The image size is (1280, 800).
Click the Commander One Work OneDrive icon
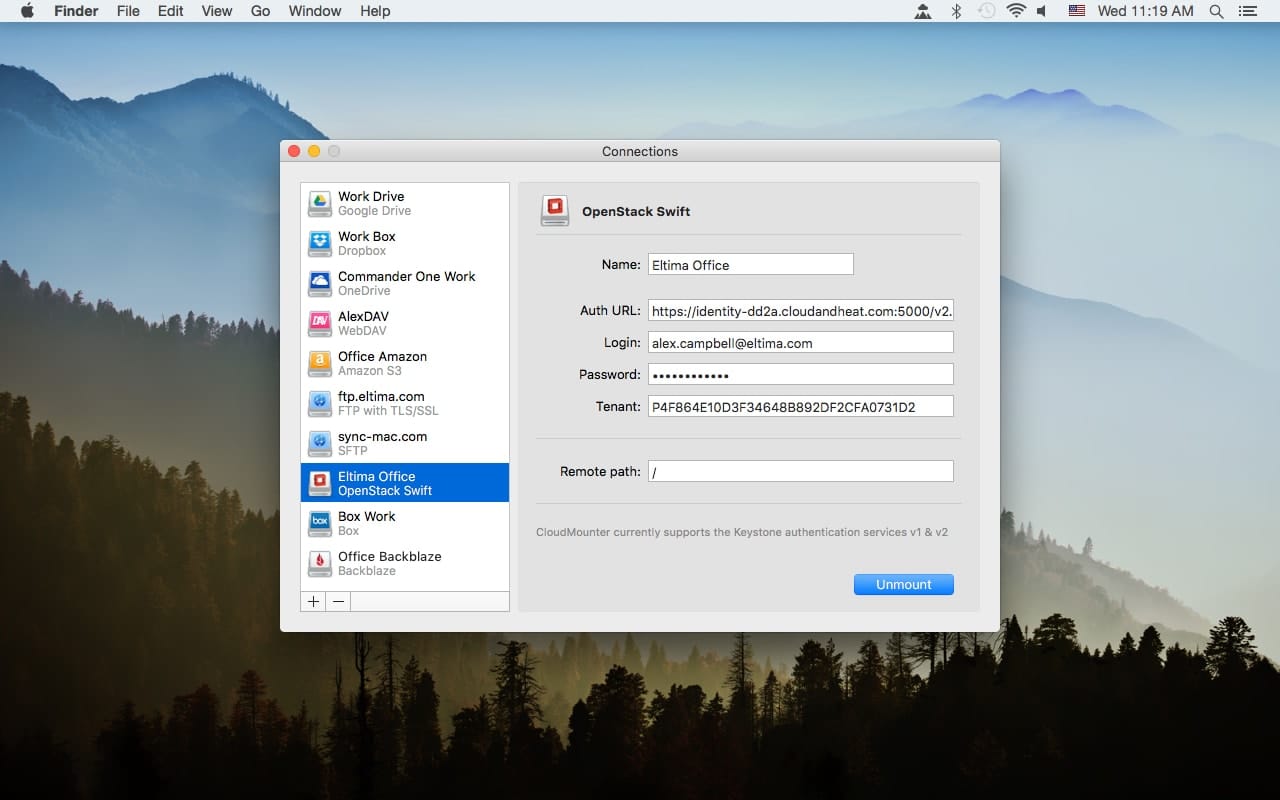point(319,283)
